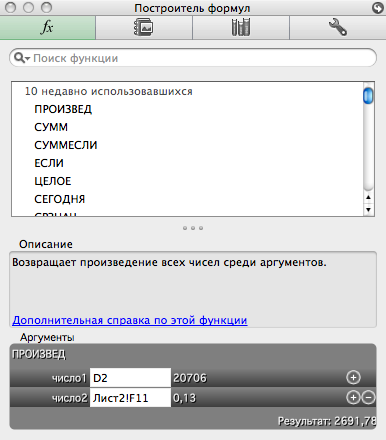Click the 20706 value next to число1
386x440 pixels.
[190, 378]
